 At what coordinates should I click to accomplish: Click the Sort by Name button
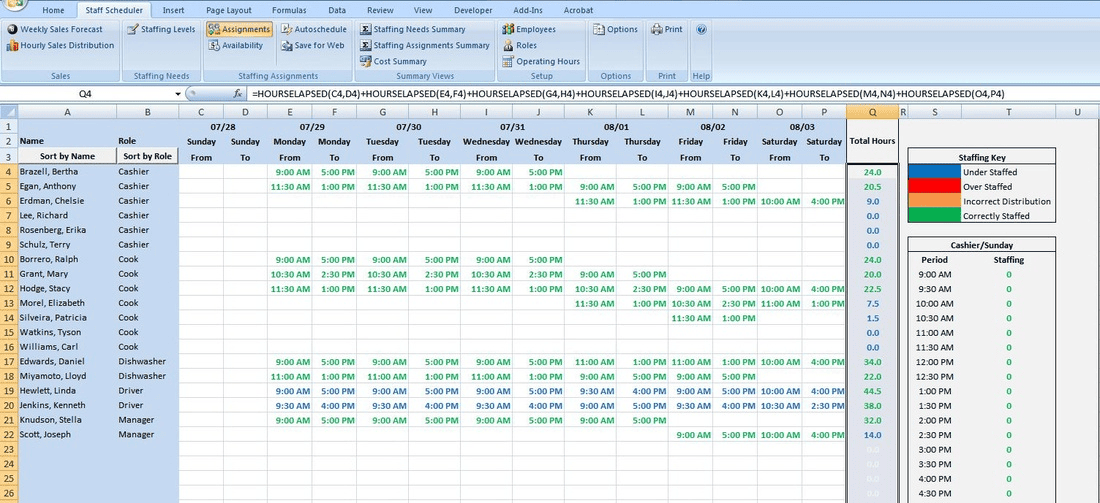coord(67,156)
